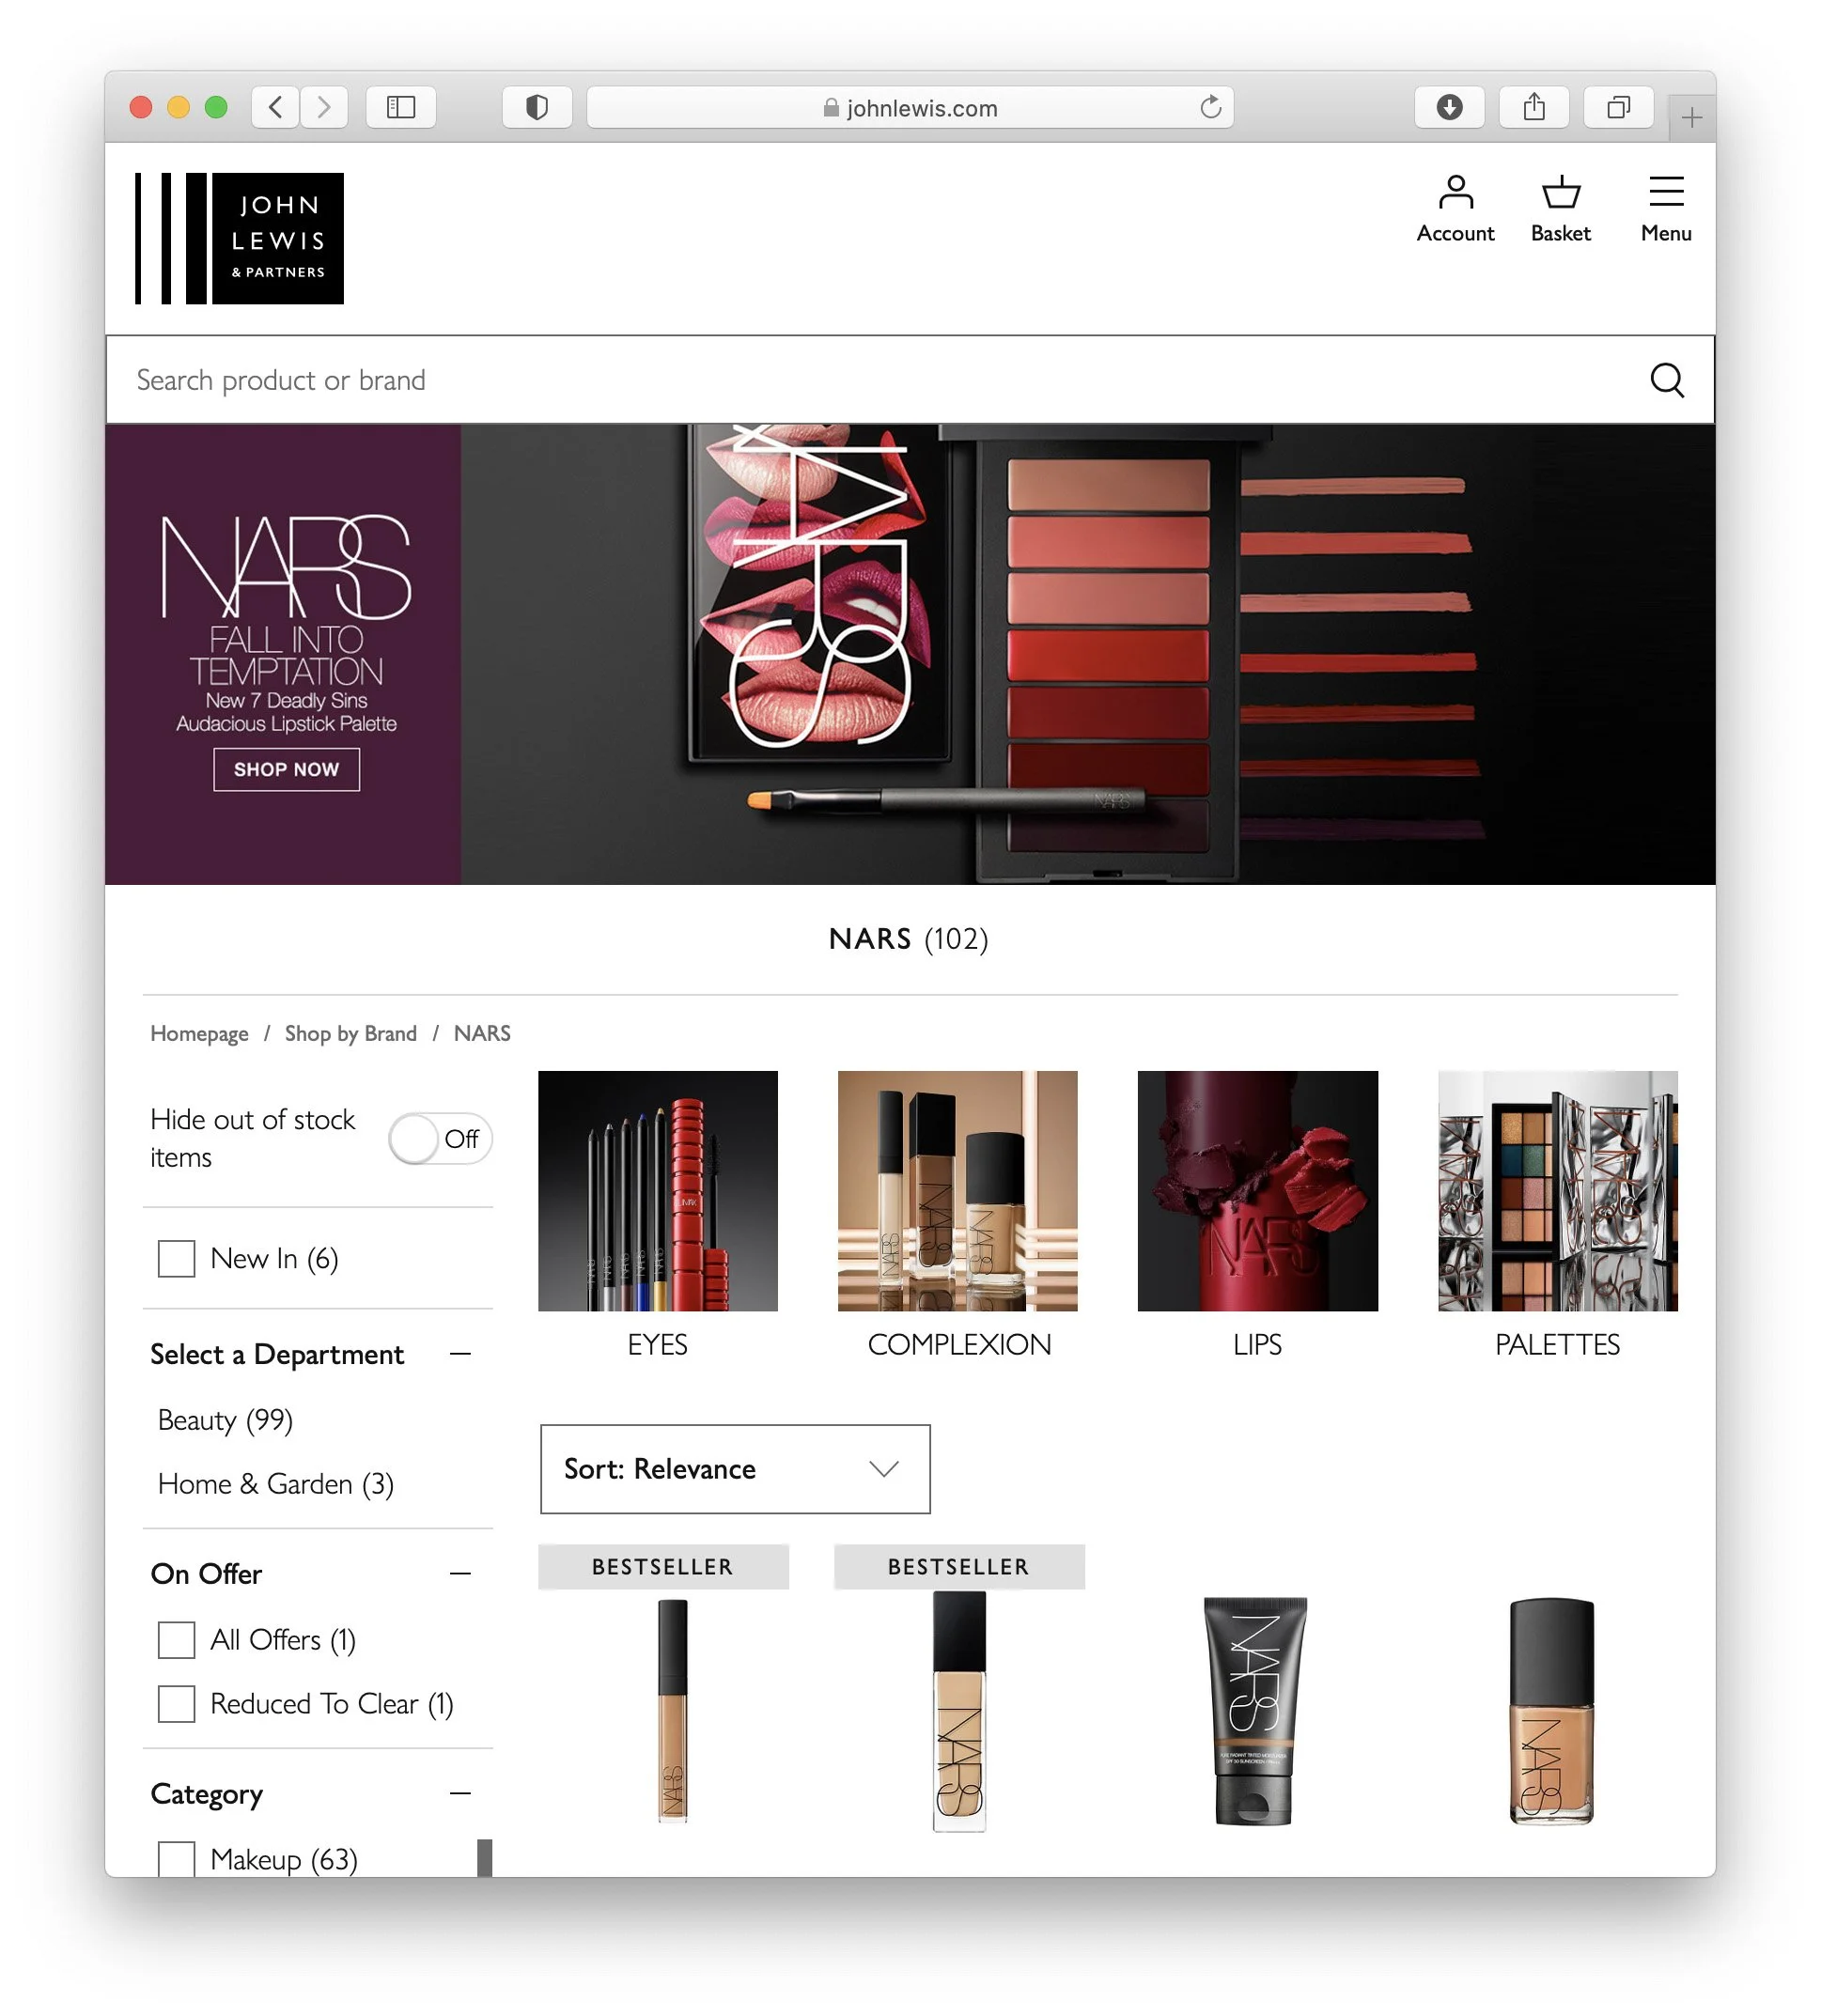This screenshot has width=1821, height=2016.
Task: Tick the Makeup (63) checkbox
Action: click(x=176, y=1858)
